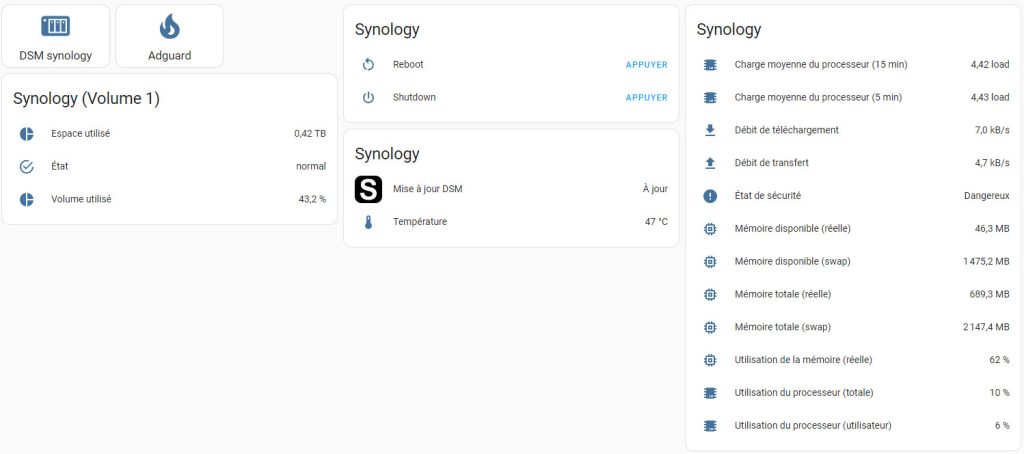Open the DSM synology card
The height and width of the screenshot is (454, 1024).
click(x=56, y=36)
